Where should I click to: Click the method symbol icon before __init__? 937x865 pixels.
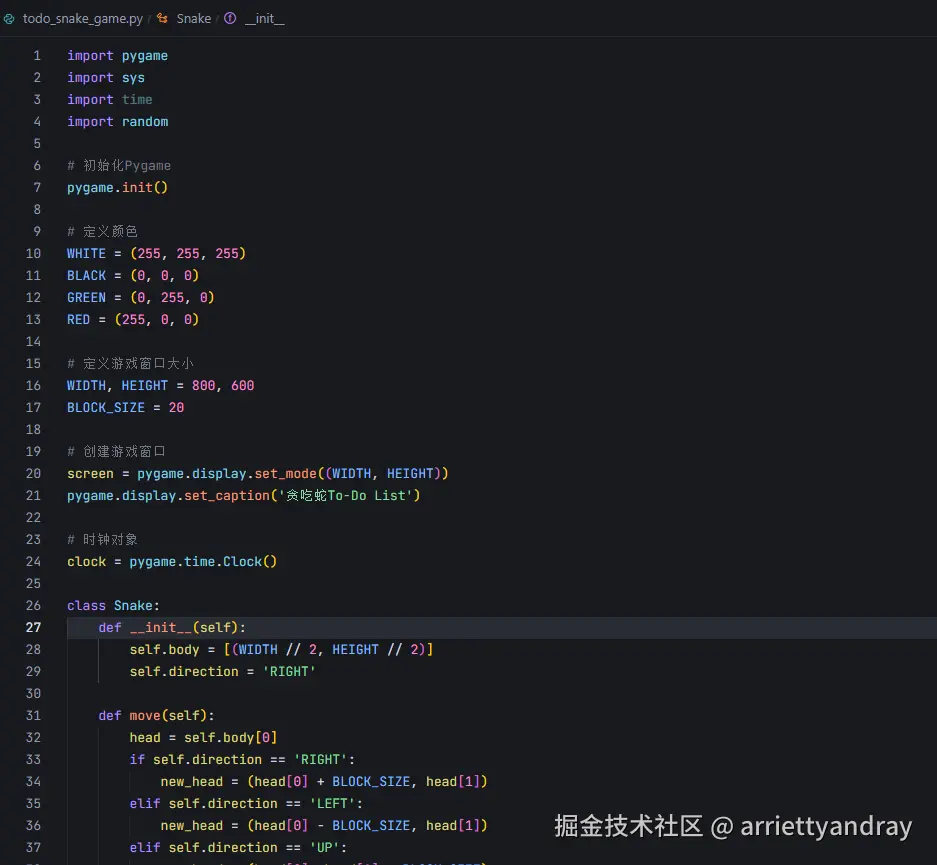tap(229, 18)
